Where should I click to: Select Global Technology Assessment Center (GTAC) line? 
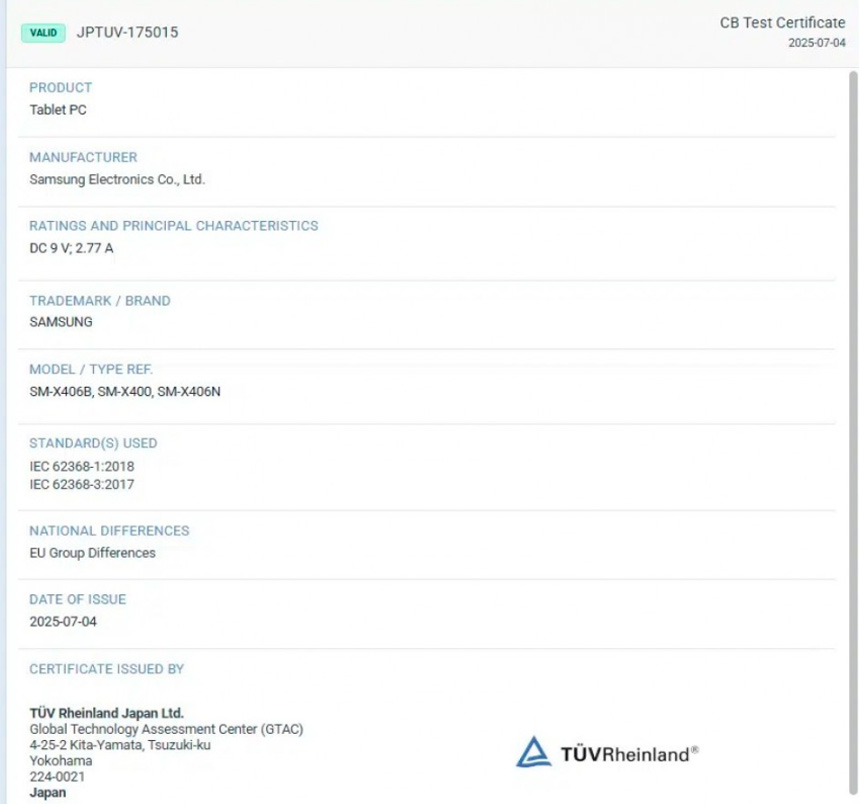click(x=167, y=729)
